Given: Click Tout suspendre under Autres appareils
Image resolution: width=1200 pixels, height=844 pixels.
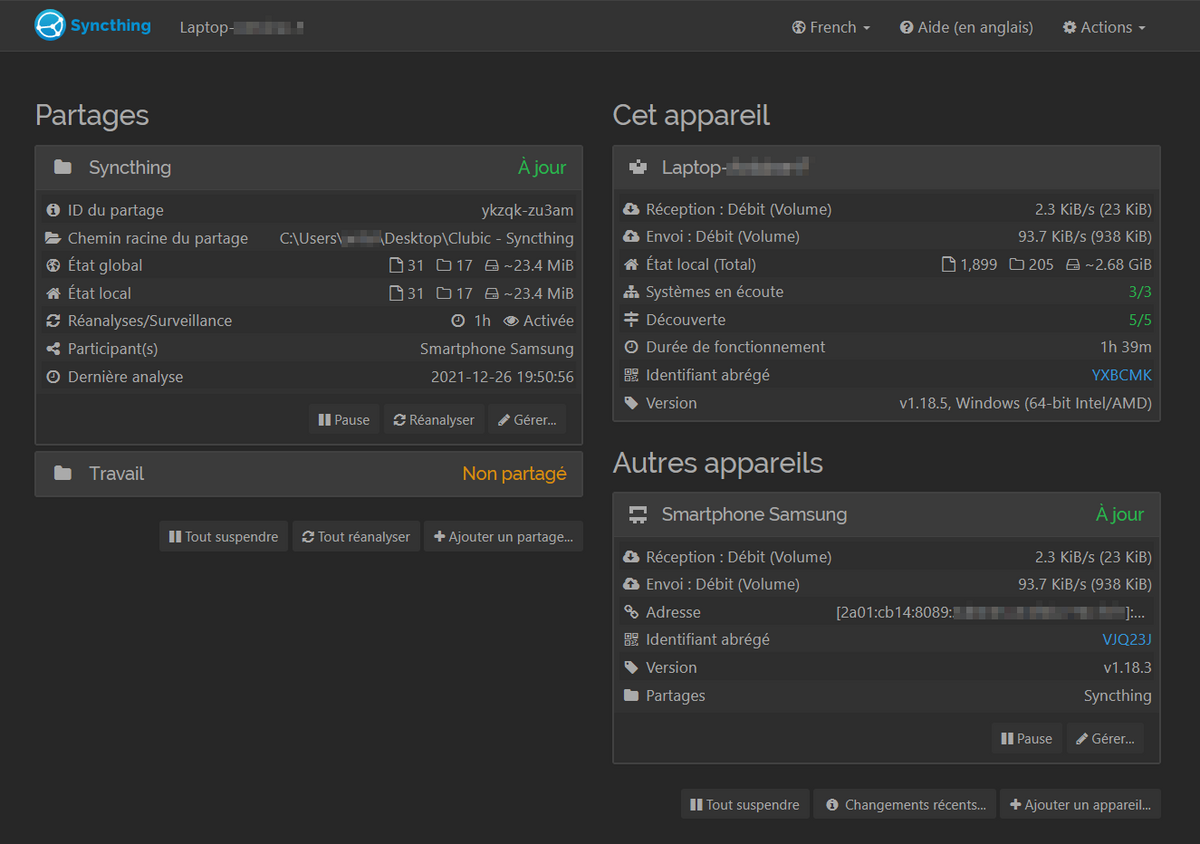Looking at the screenshot, I should (745, 804).
